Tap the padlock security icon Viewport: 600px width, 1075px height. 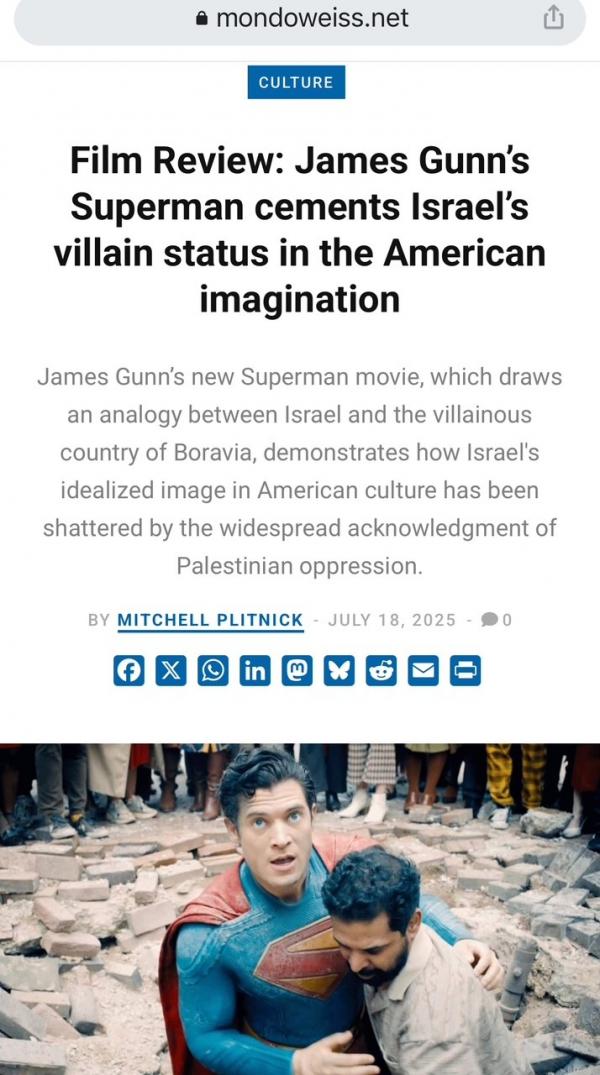(202, 19)
